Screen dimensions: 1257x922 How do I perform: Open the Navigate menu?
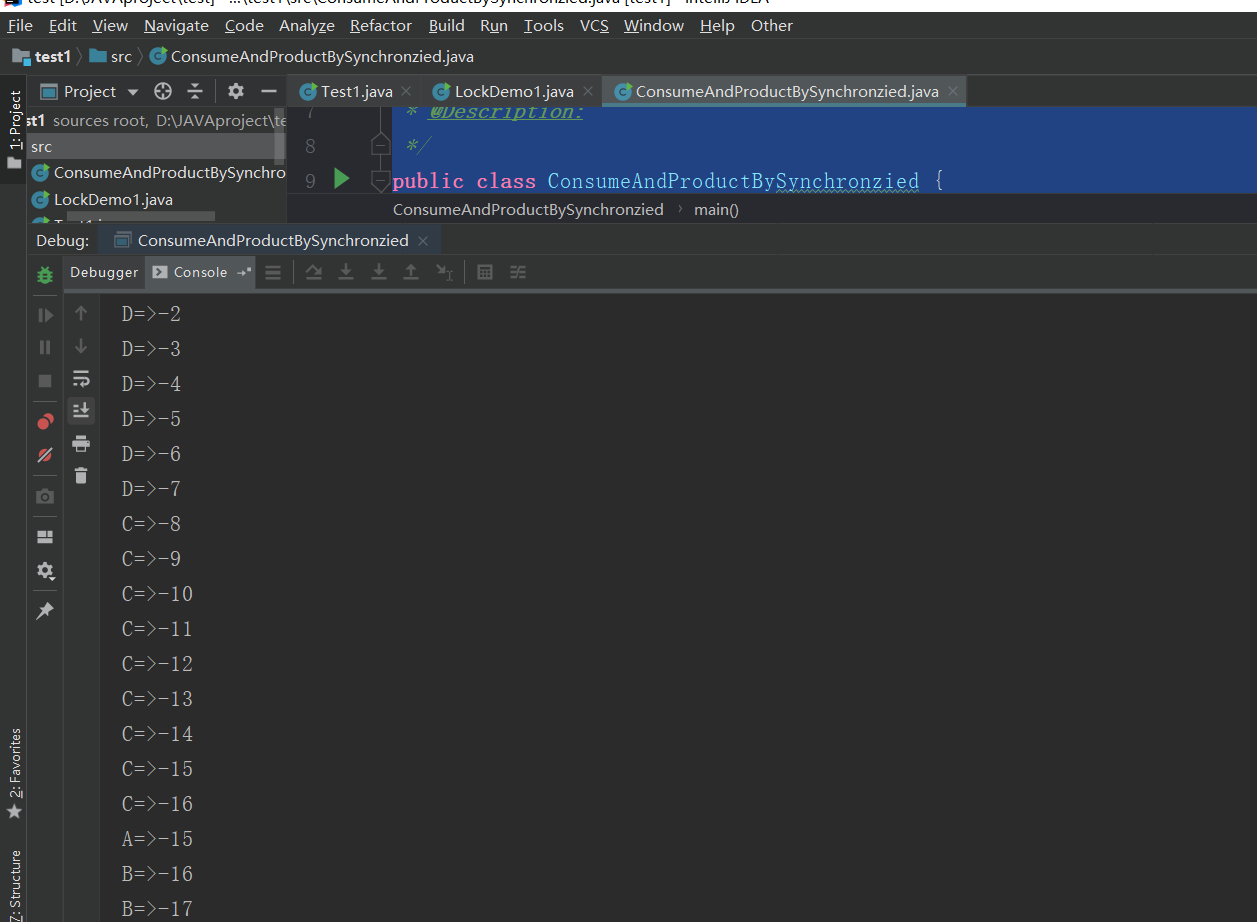click(176, 26)
